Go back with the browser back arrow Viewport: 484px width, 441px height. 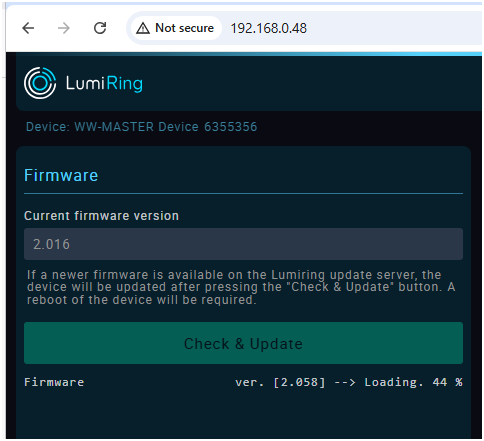pos(28,28)
